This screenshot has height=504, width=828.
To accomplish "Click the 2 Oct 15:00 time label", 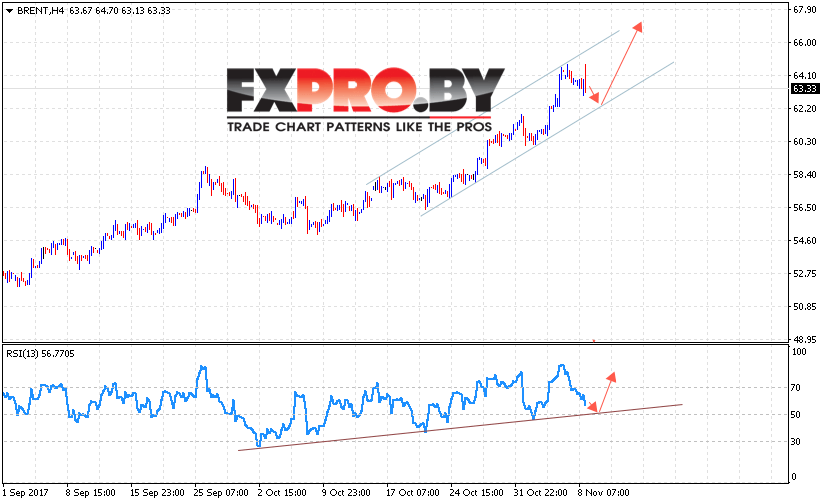I will 282,493.
